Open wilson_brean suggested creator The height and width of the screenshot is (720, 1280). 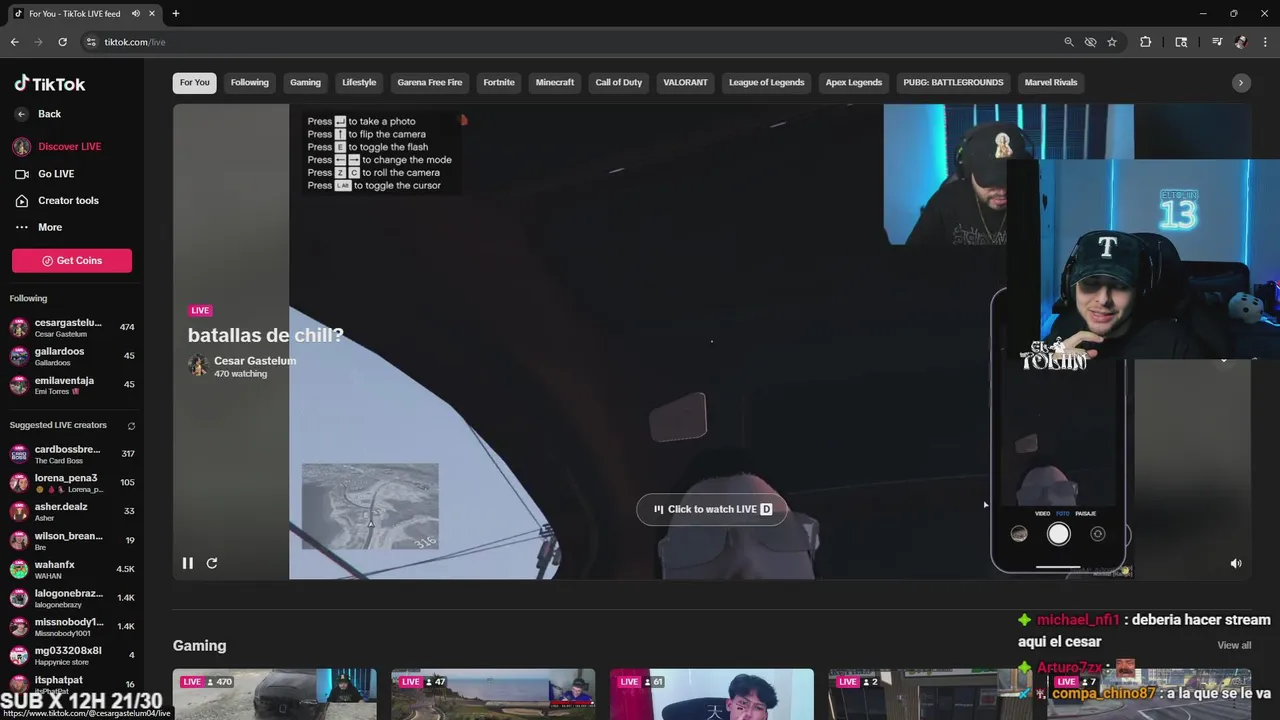tap(72, 540)
